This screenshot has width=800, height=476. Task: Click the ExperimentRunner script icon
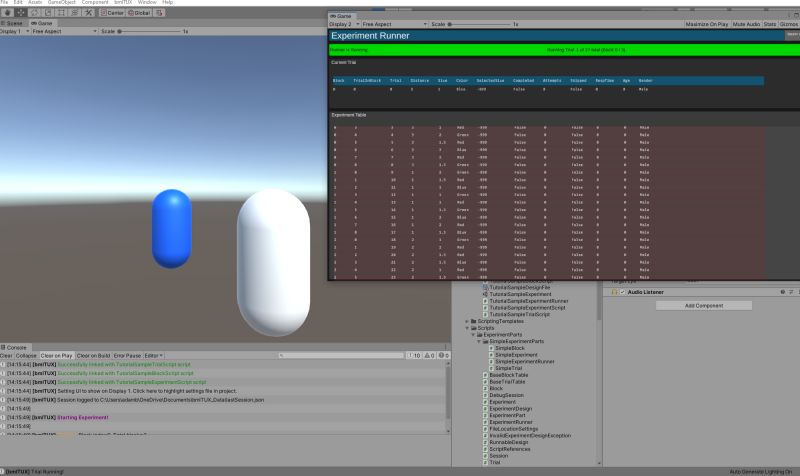pyautogui.click(x=485, y=422)
